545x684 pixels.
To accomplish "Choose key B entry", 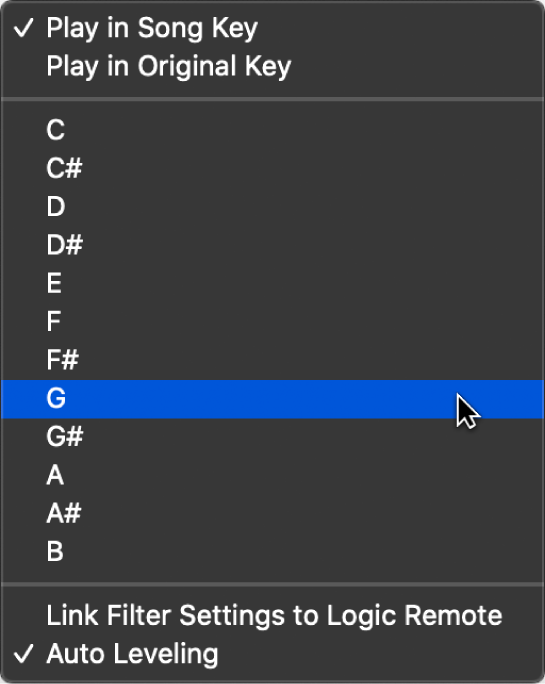I will 272,552.
